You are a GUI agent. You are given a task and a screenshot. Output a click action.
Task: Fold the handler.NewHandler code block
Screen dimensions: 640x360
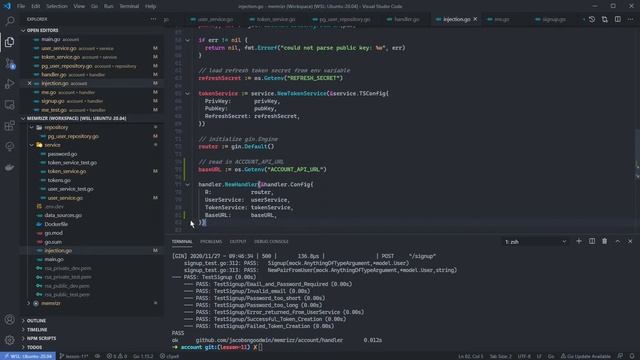[188, 184]
